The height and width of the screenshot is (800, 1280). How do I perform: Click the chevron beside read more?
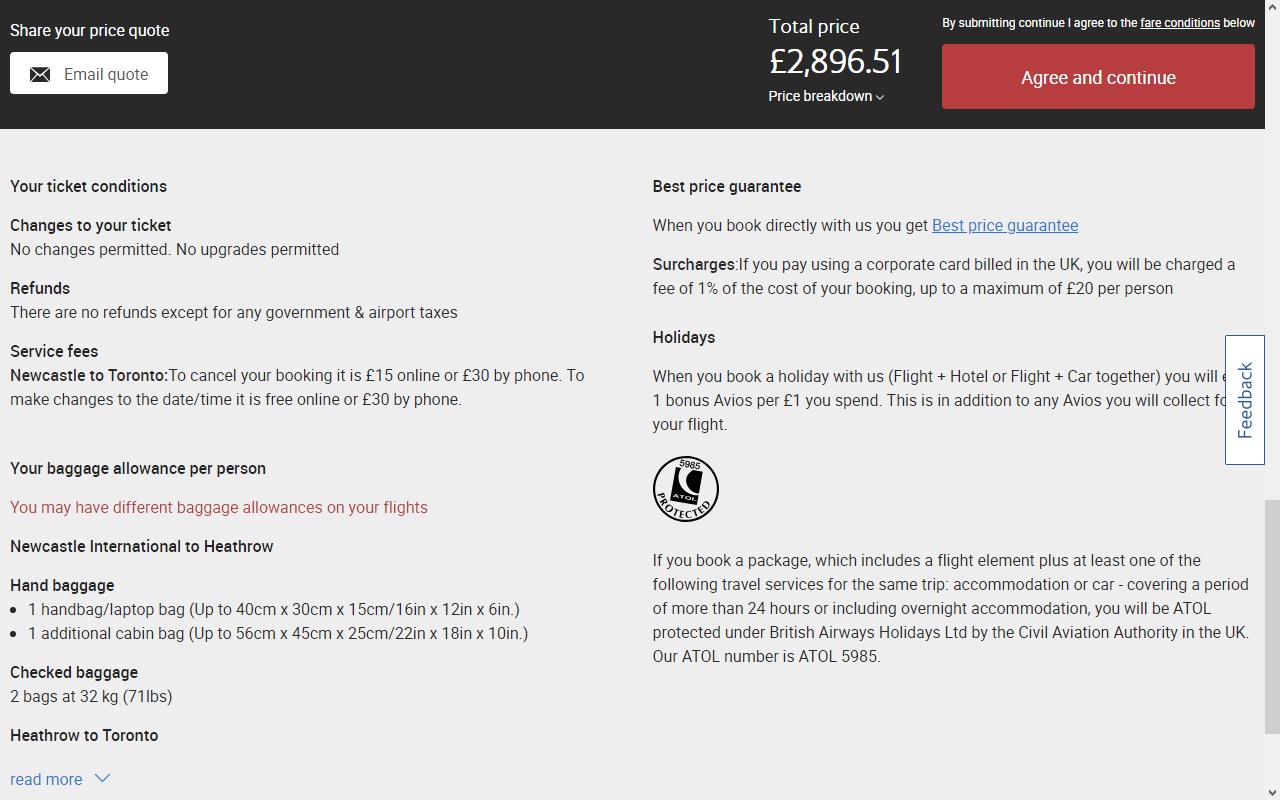point(102,778)
